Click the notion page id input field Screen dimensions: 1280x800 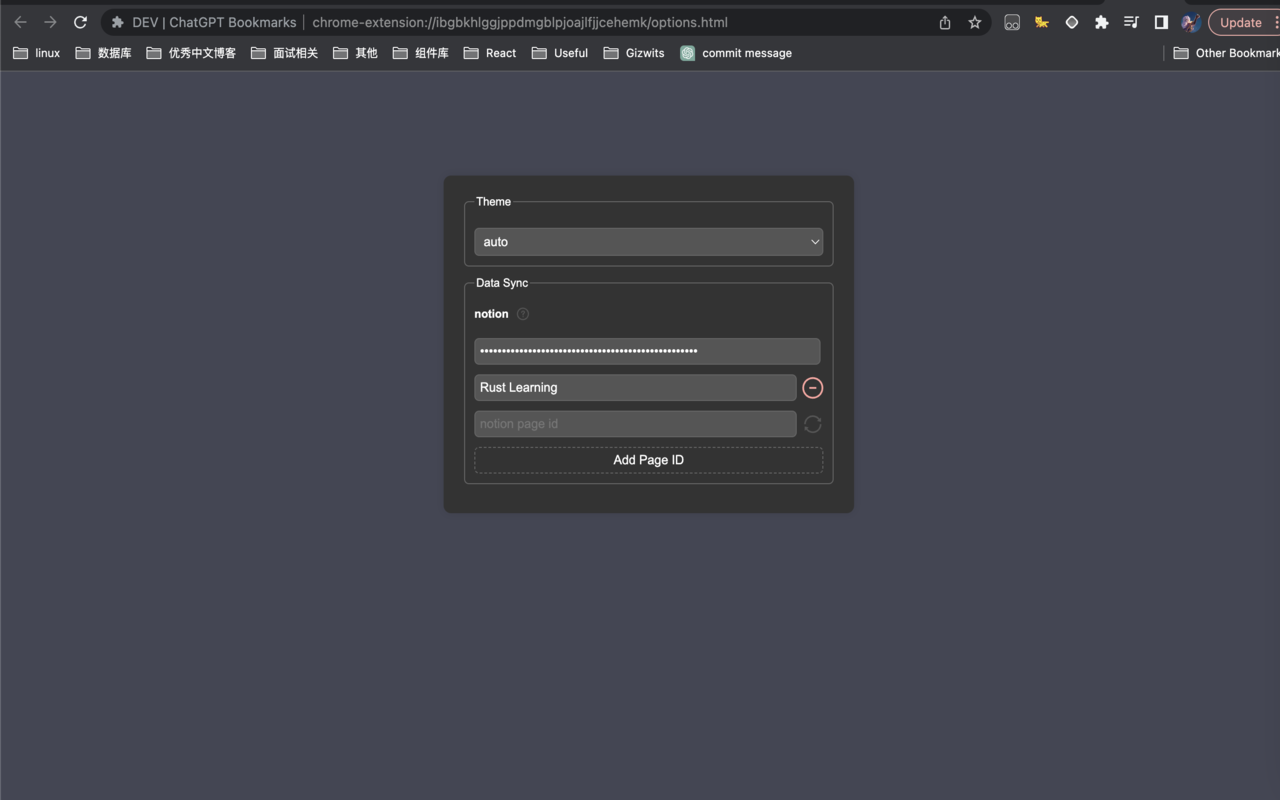[635, 423]
